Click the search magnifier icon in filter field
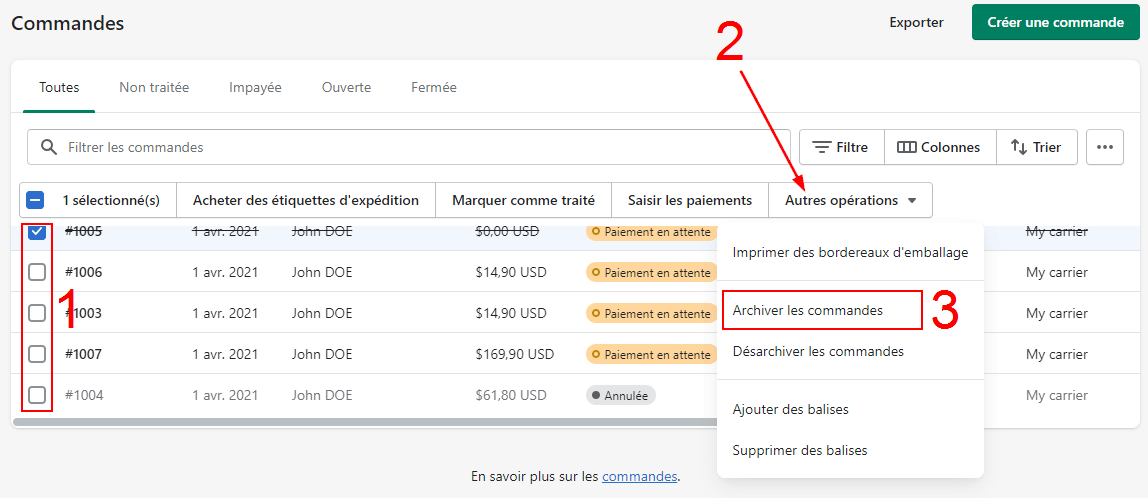The height and width of the screenshot is (498, 1148). tap(48, 147)
